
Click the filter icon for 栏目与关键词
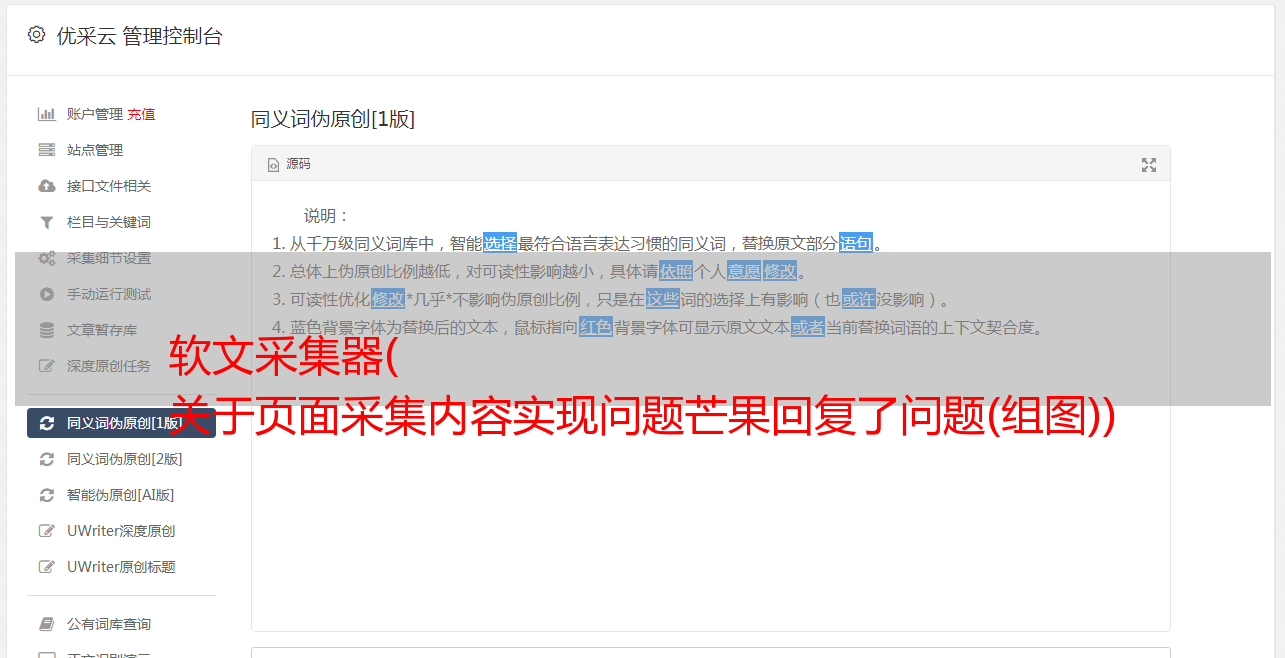pos(46,222)
